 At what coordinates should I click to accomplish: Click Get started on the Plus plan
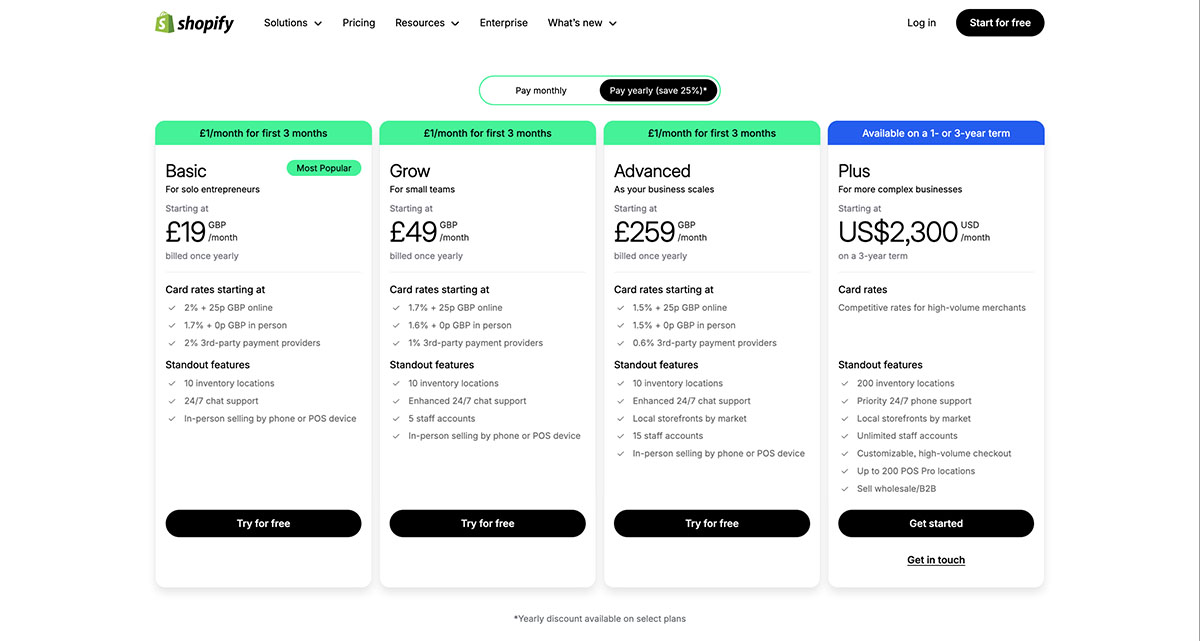point(936,523)
